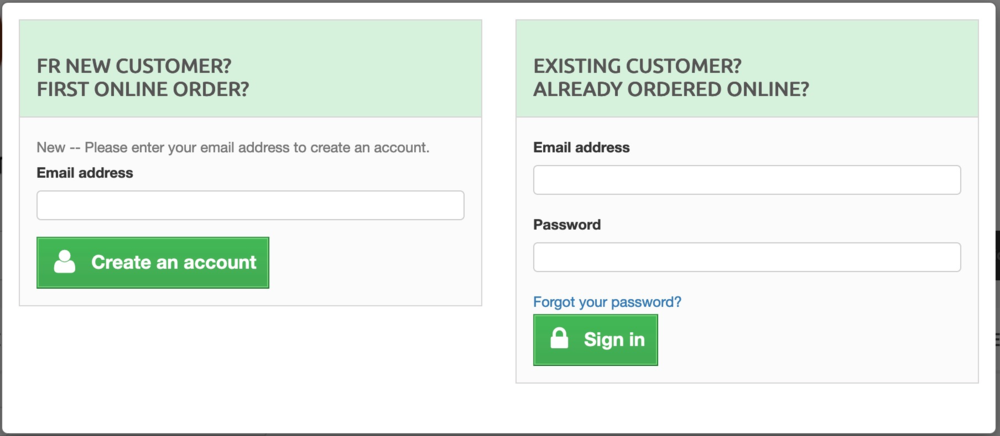Select the FR NEW CUSTOMER? heading text

[x=134, y=67]
